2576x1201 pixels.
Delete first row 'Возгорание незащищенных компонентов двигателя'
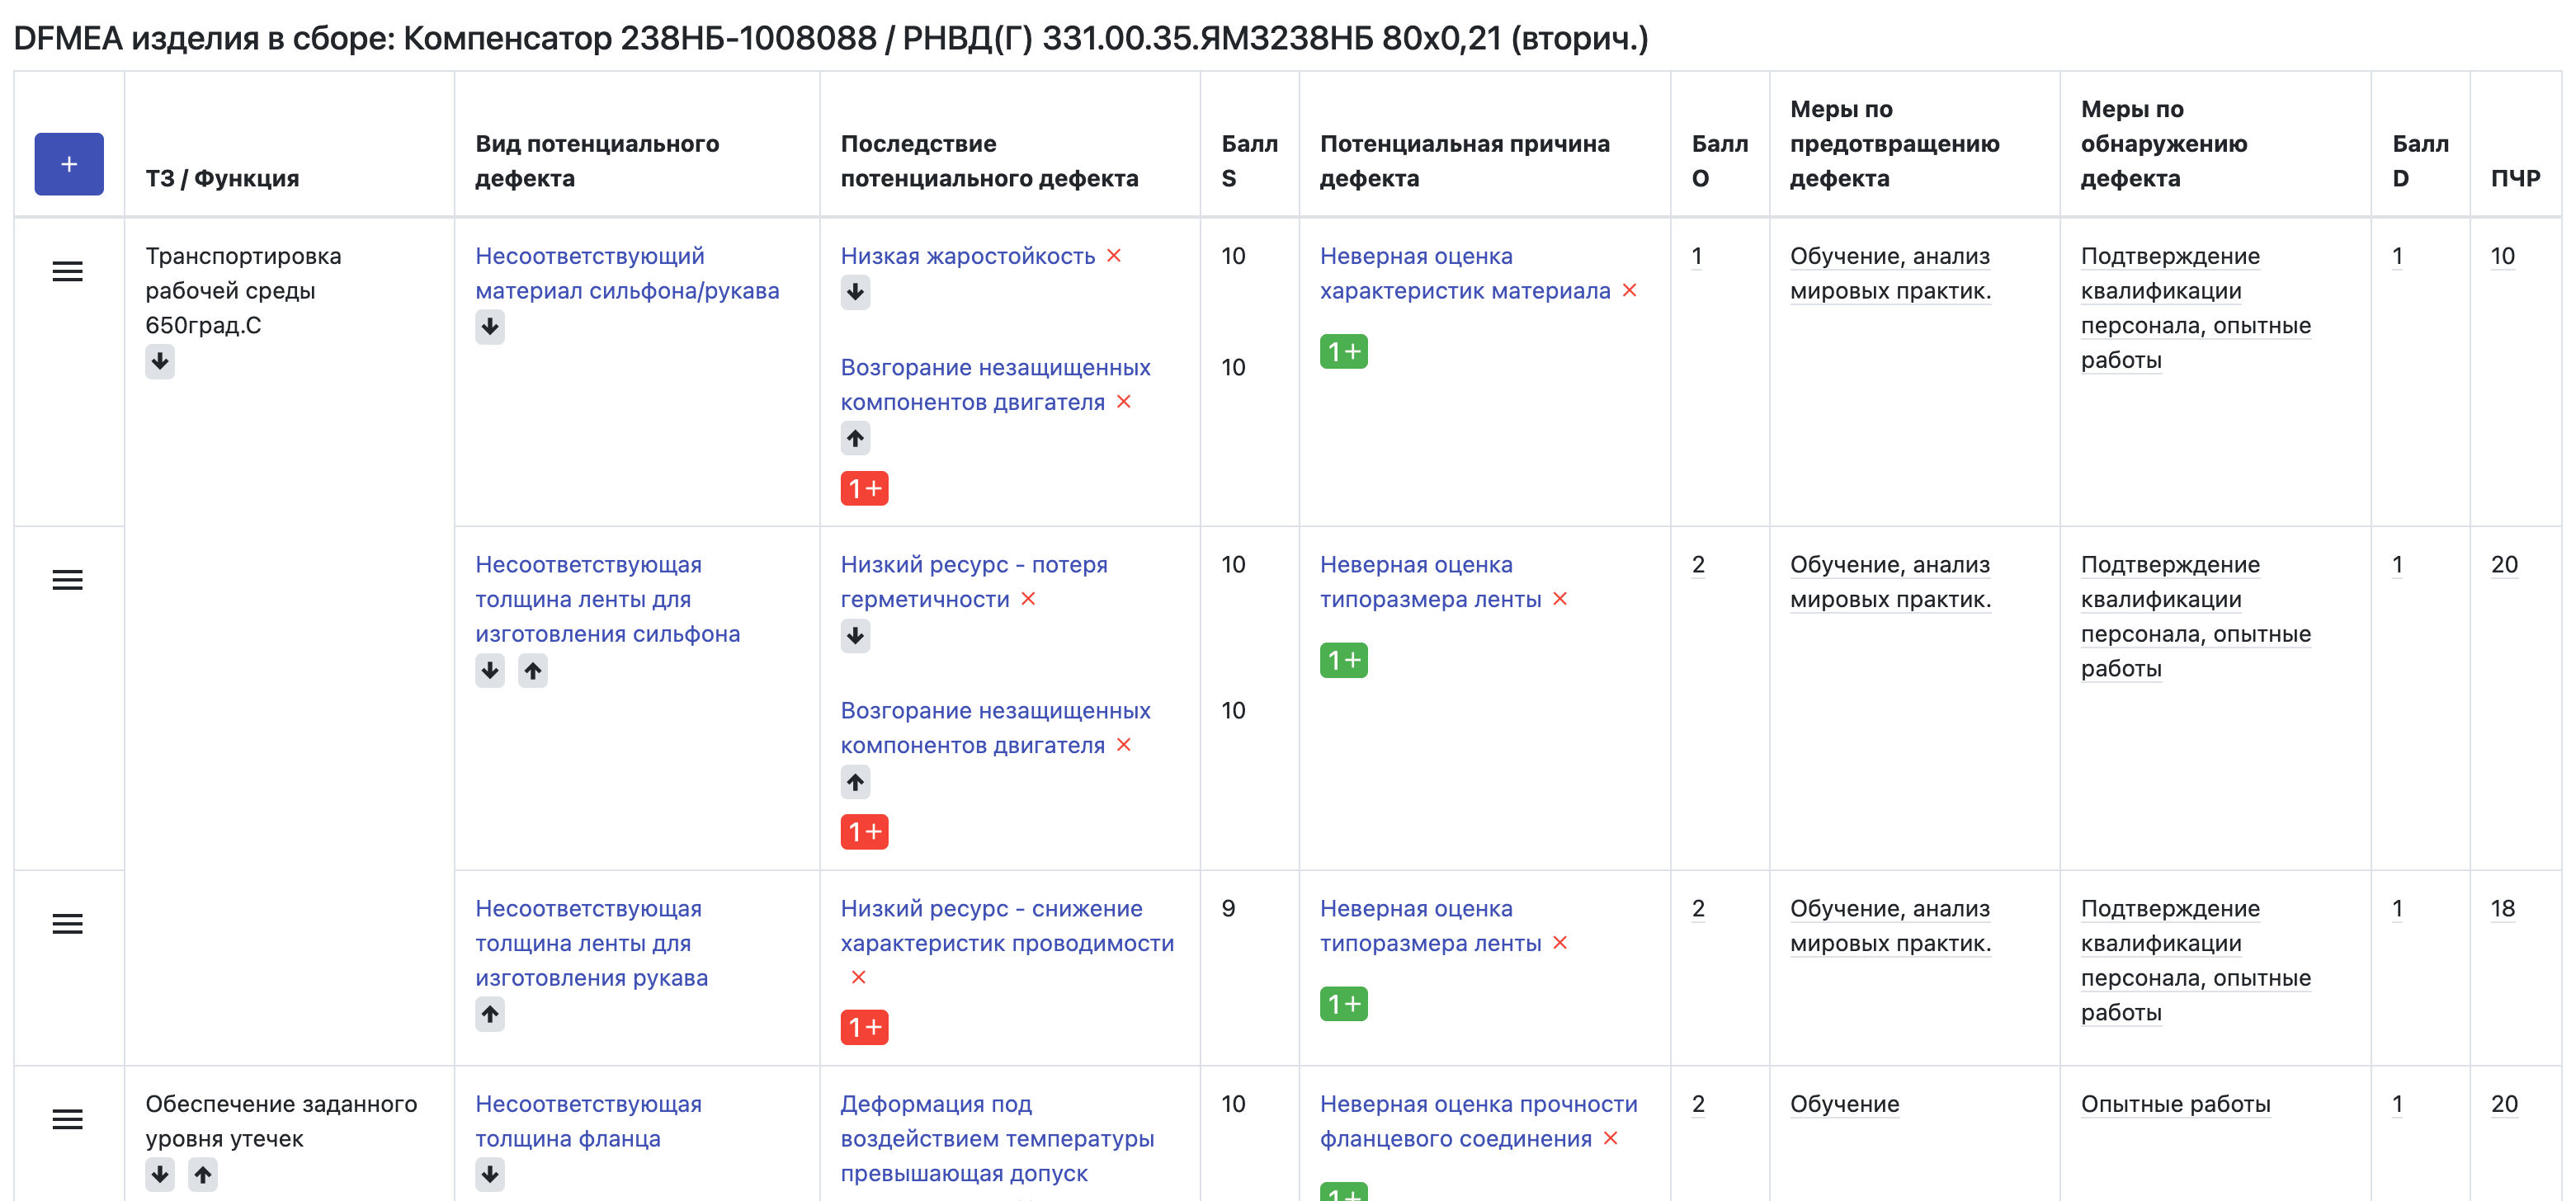(1124, 402)
